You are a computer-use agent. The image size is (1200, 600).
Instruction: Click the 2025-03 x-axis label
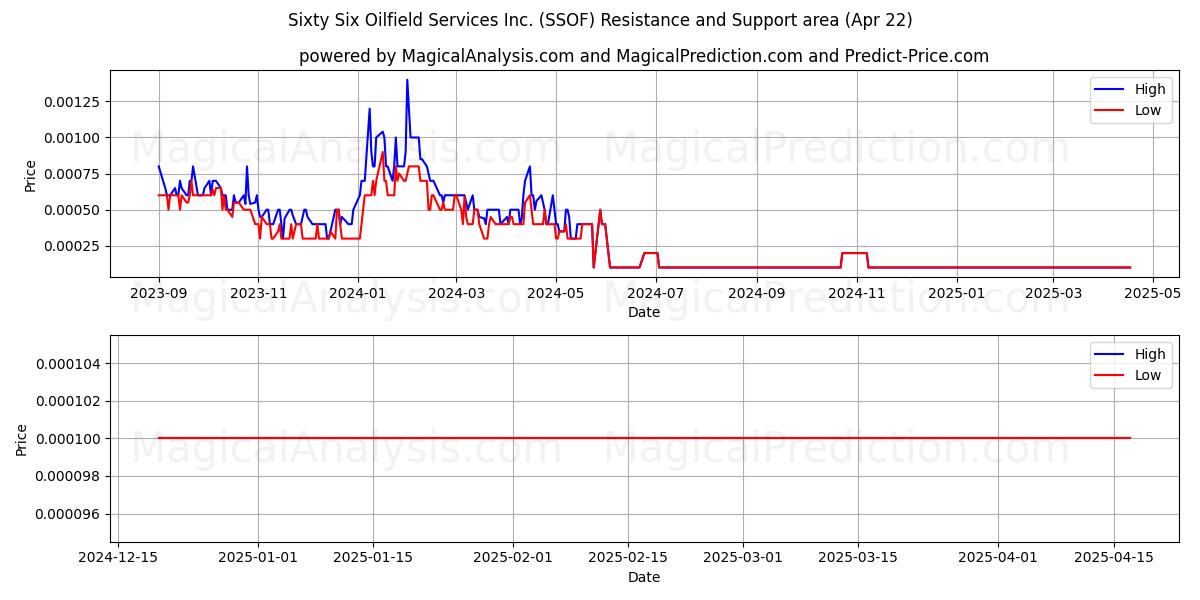tap(1054, 294)
